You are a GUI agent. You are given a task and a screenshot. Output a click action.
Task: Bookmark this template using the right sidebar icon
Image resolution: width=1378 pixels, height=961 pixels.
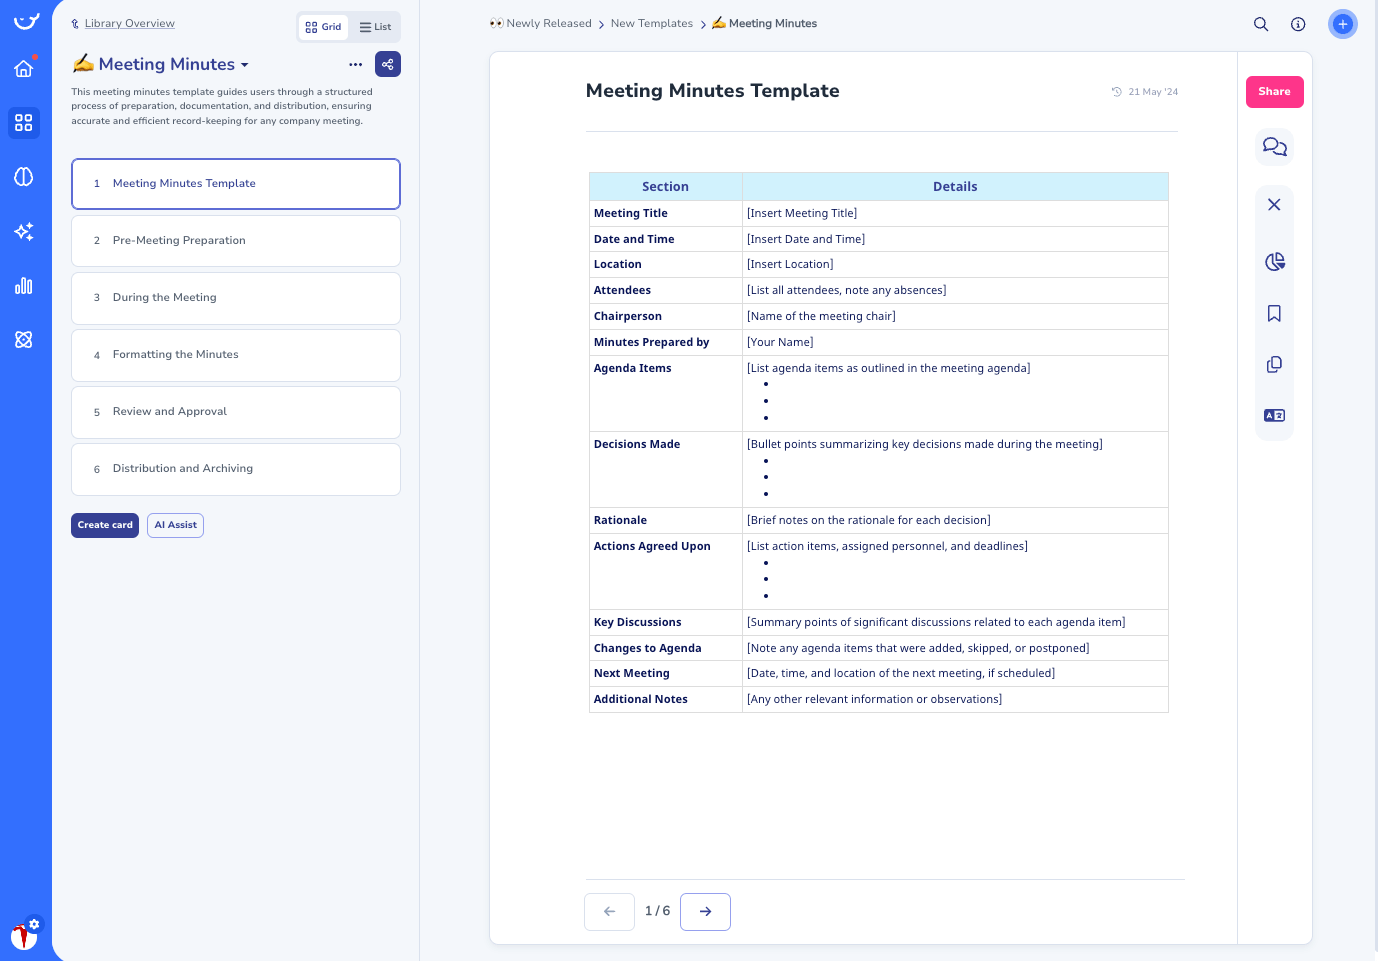[1274, 313]
